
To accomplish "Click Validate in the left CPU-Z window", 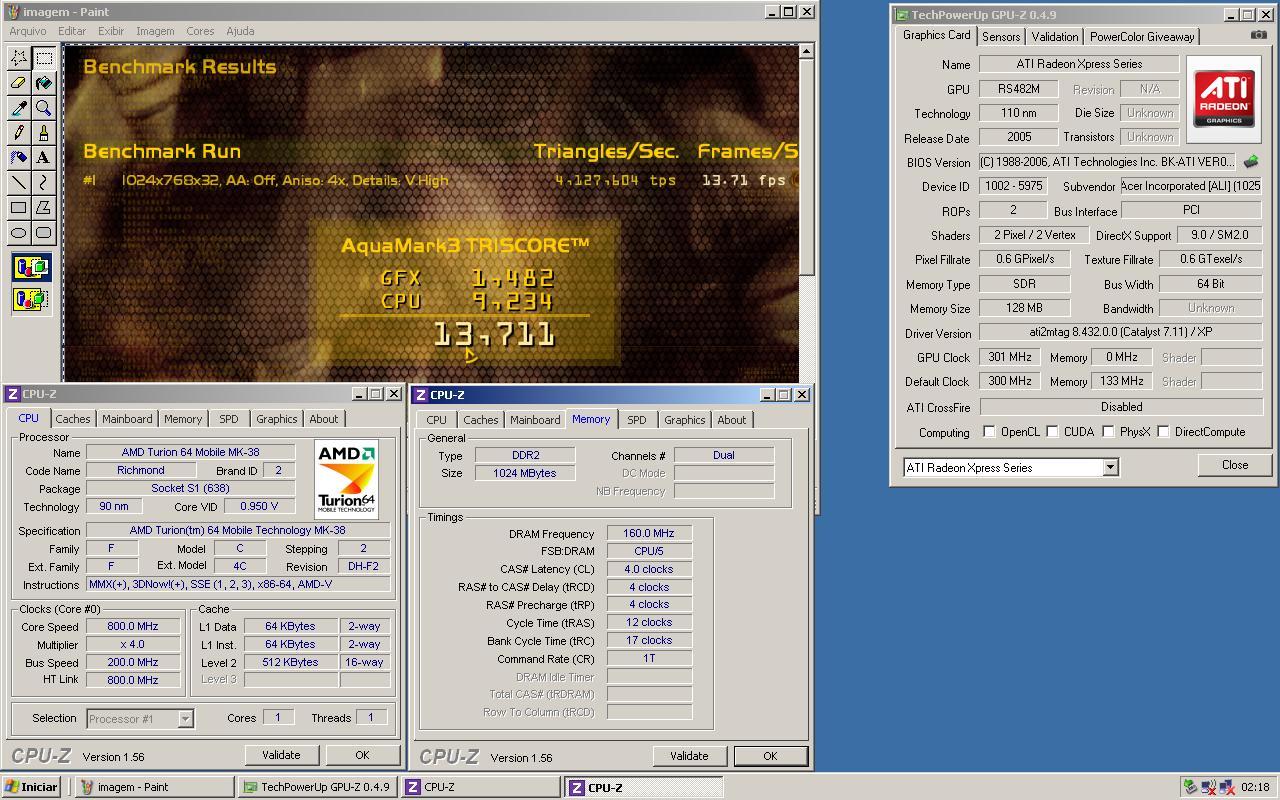I will click(281, 755).
